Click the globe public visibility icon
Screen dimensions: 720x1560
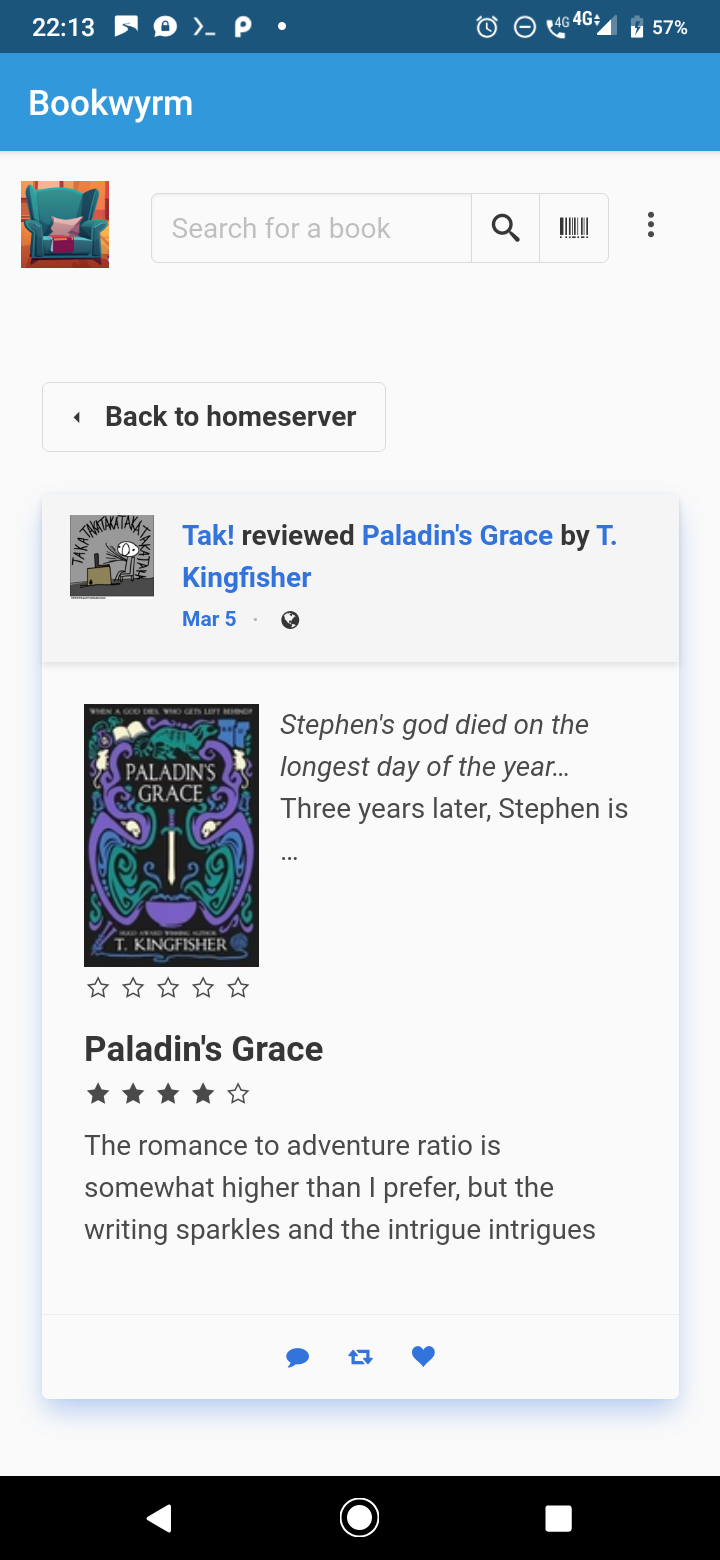[x=290, y=620]
